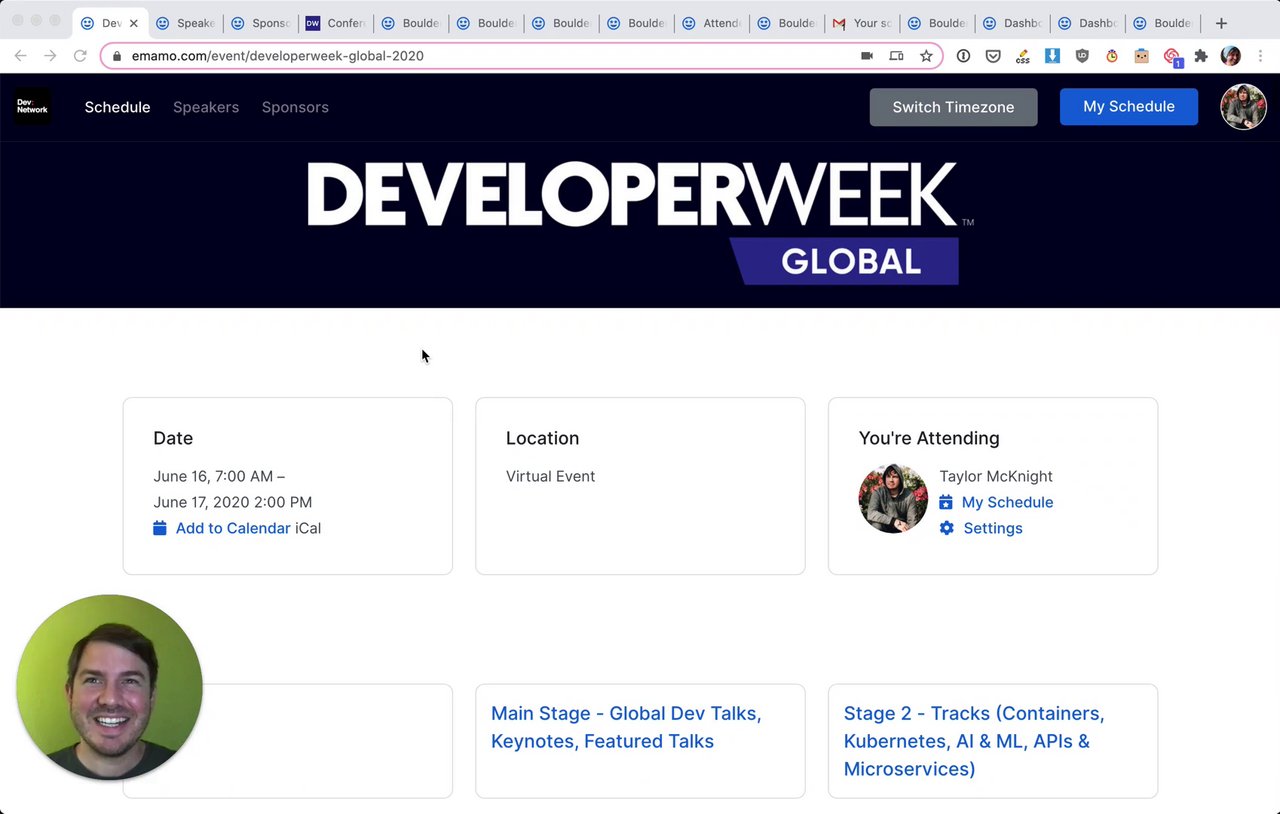Image resolution: width=1280 pixels, height=814 pixels.
Task: Click the cast devices icon in the address bar
Action: tap(896, 56)
